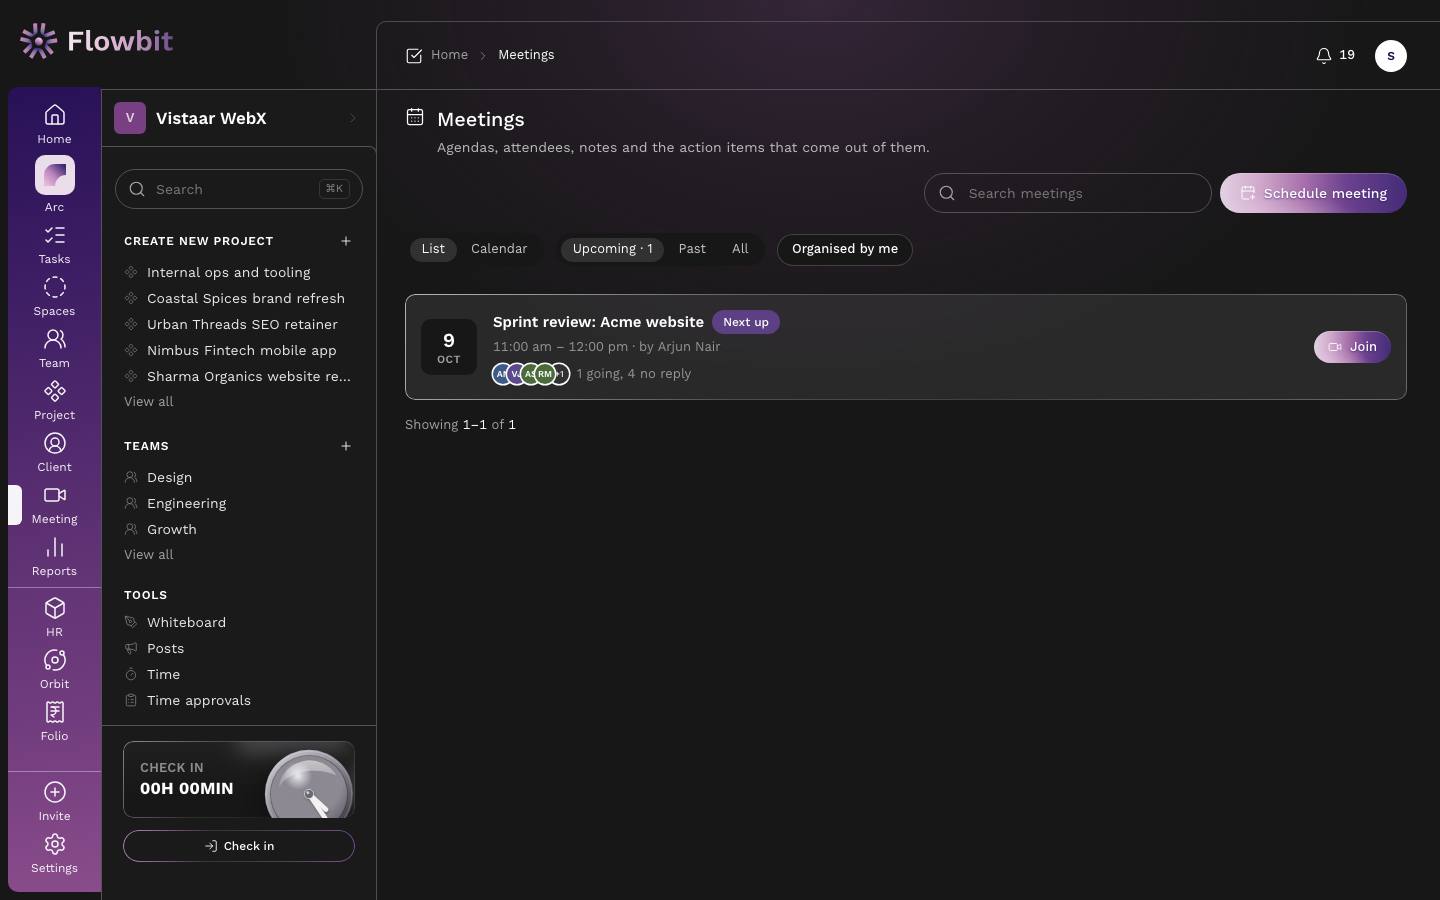Click Schedule meeting button
The height and width of the screenshot is (900, 1440).
(1313, 193)
